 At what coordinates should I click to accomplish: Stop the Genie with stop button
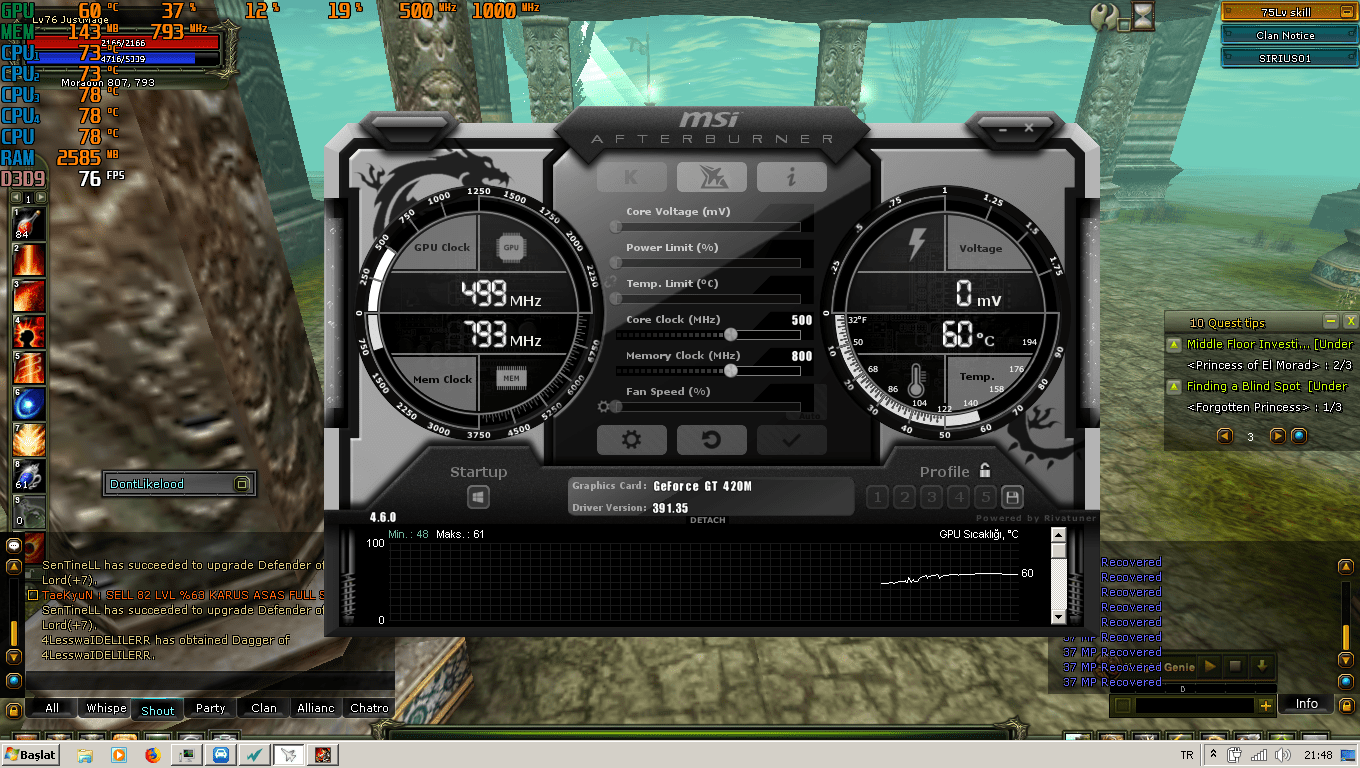(x=1235, y=666)
